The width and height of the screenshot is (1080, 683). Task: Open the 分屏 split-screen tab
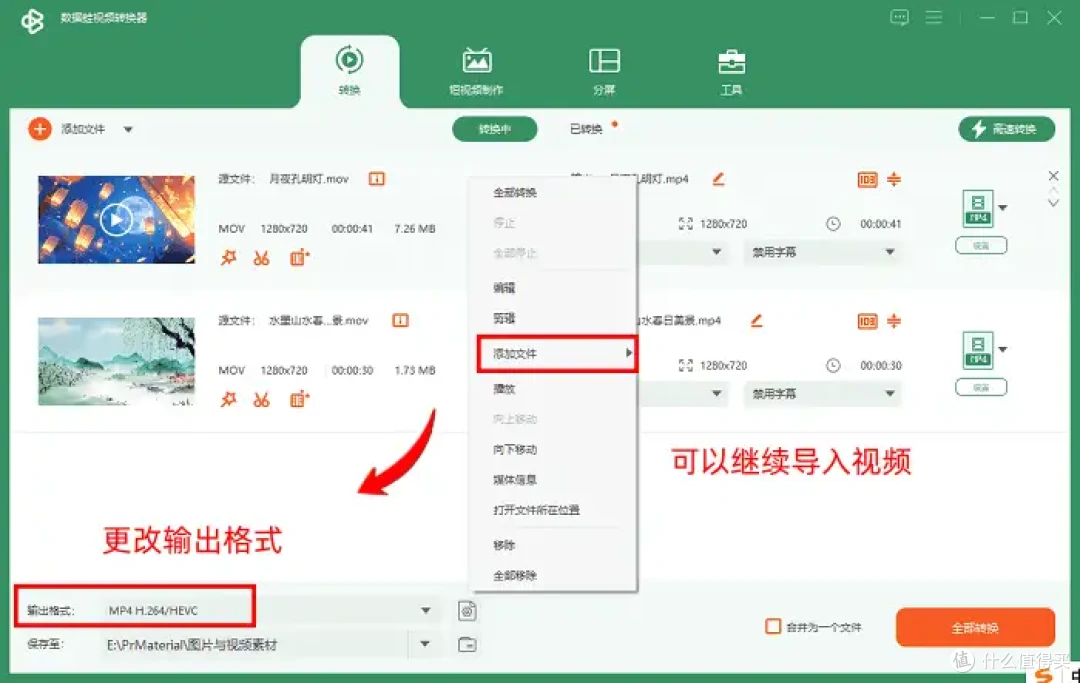[x=604, y=71]
